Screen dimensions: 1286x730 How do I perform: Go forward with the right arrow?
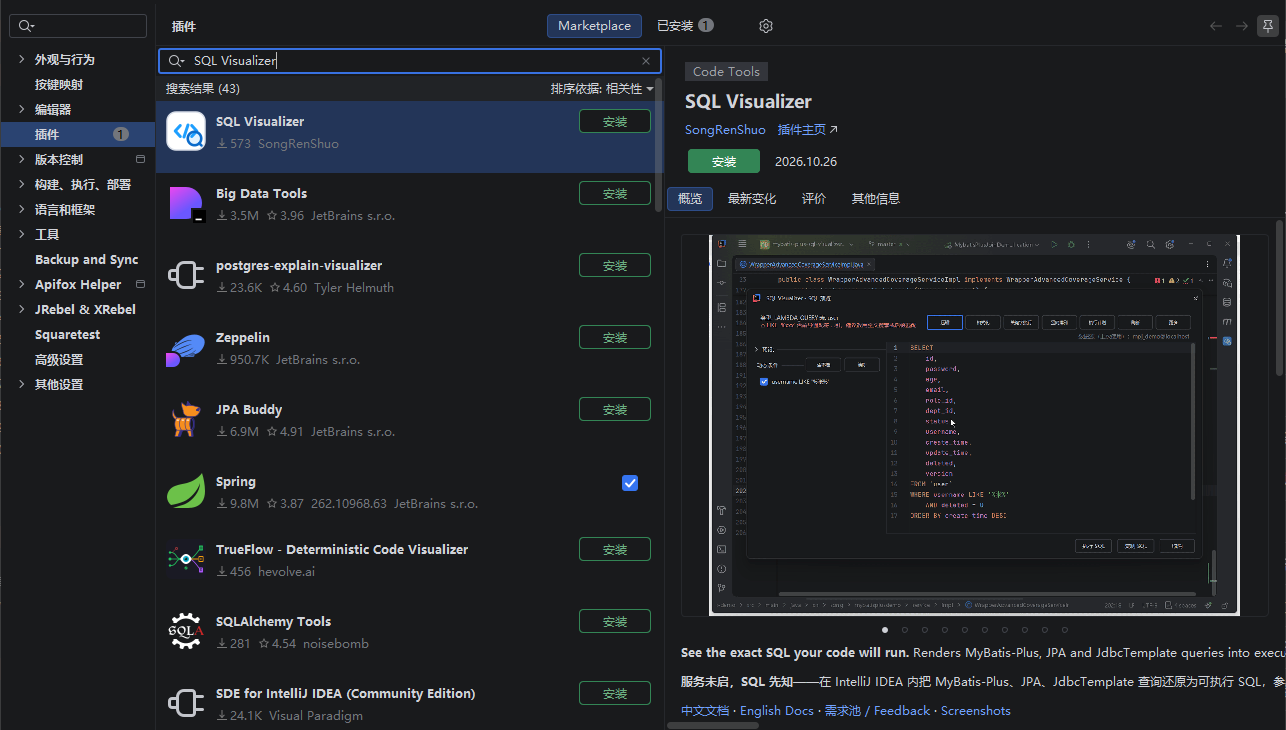(x=1241, y=26)
